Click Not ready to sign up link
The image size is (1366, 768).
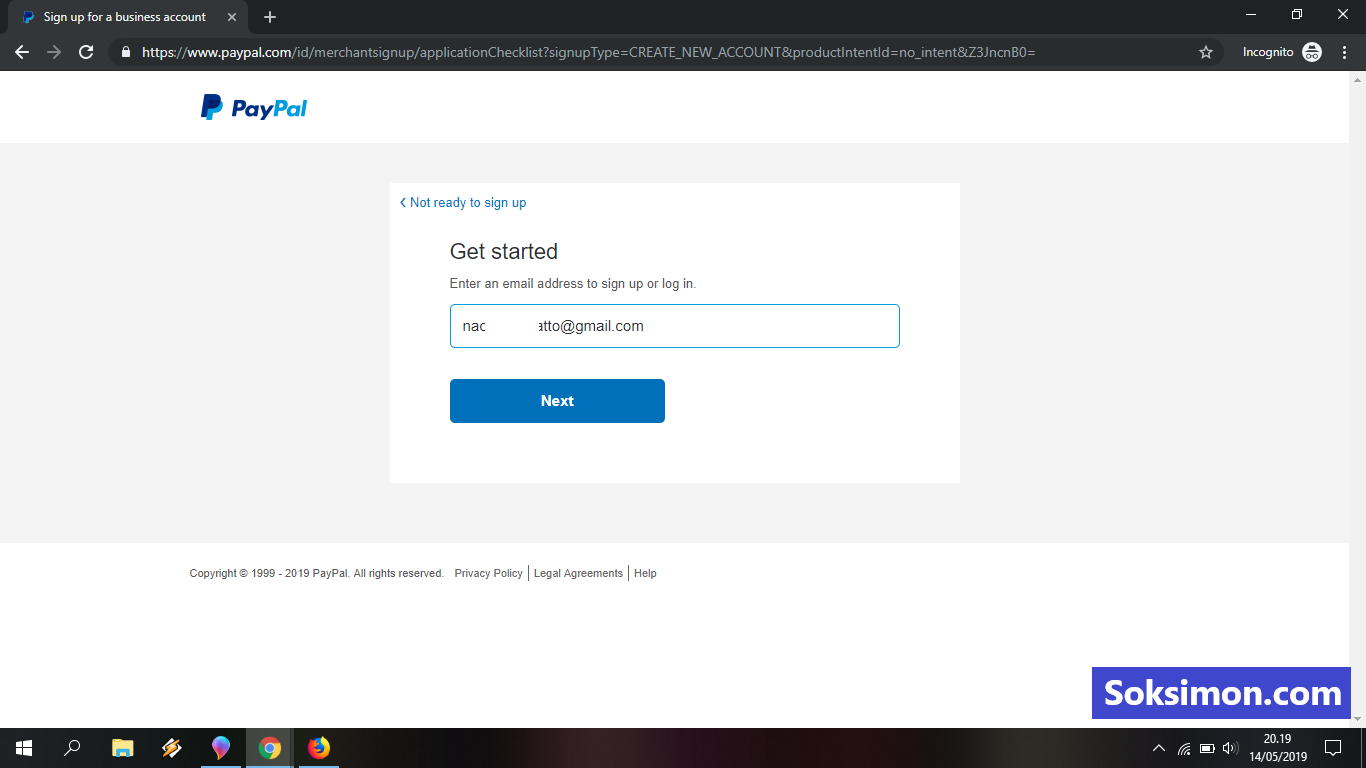pyautogui.click(x=463, y=203)
